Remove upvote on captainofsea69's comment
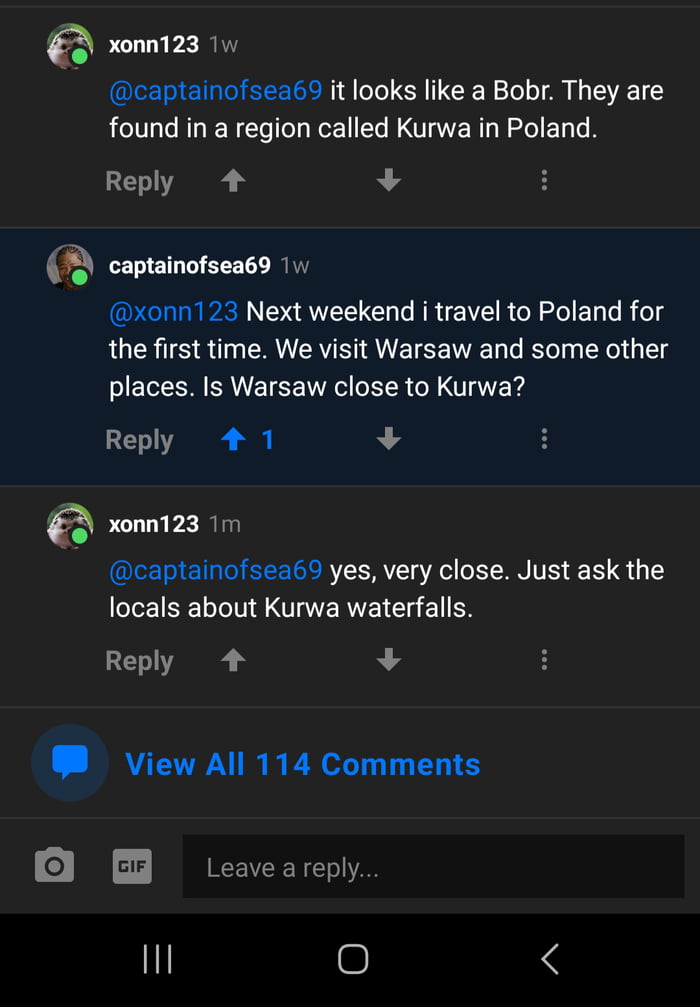Image resolution: width=700 pixels, height=1007 pixels. (232, 439)
